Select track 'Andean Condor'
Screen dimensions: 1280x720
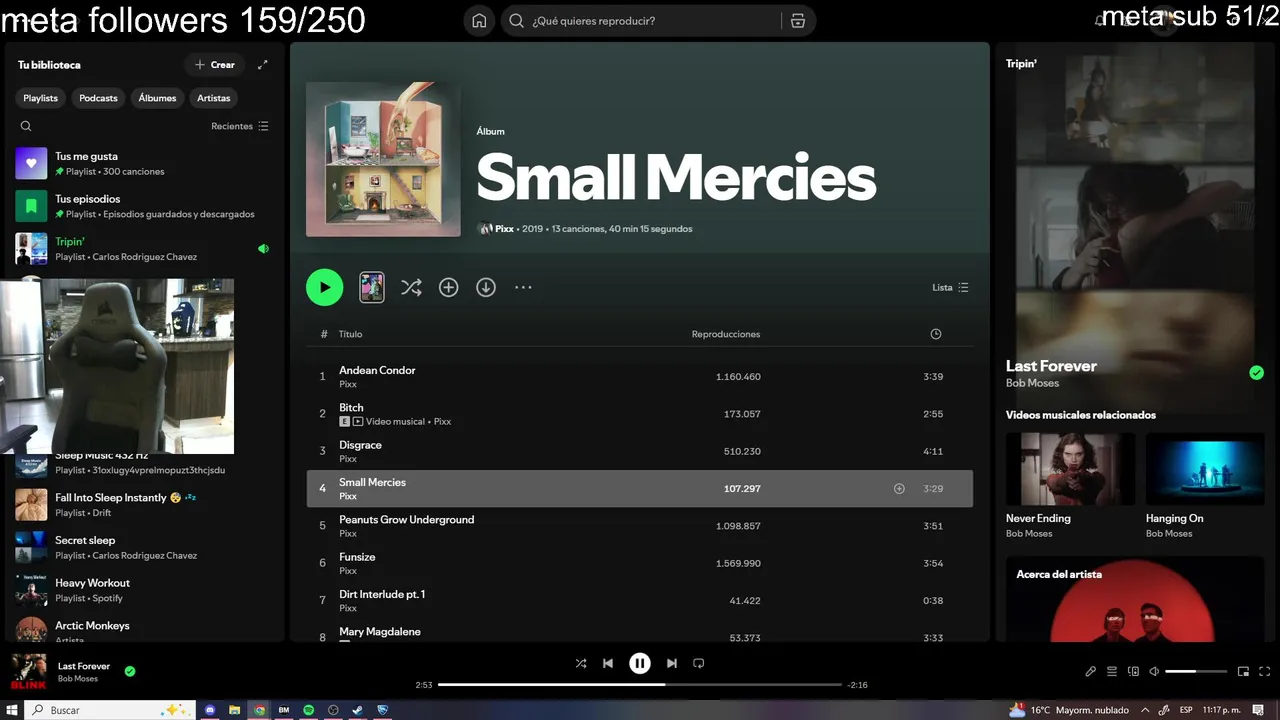click(x=640, y=377)
